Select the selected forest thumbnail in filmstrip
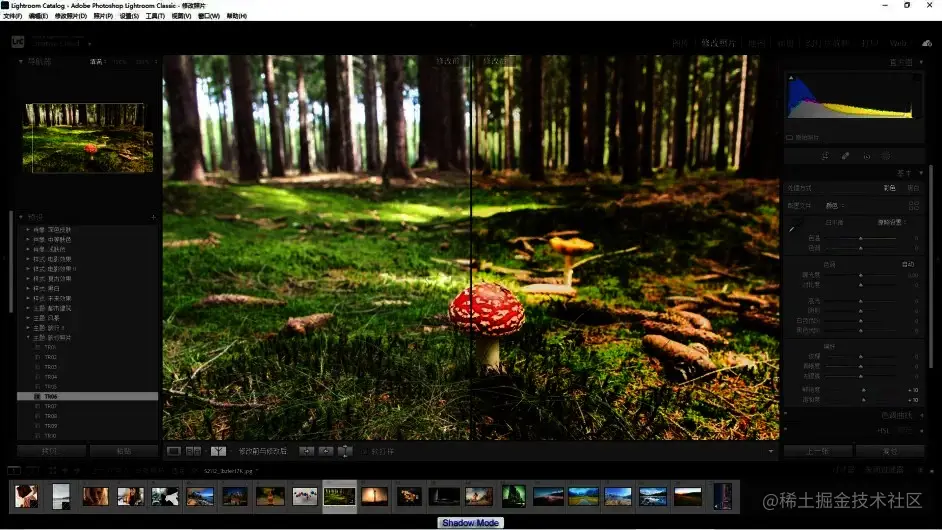 point(339,496)
